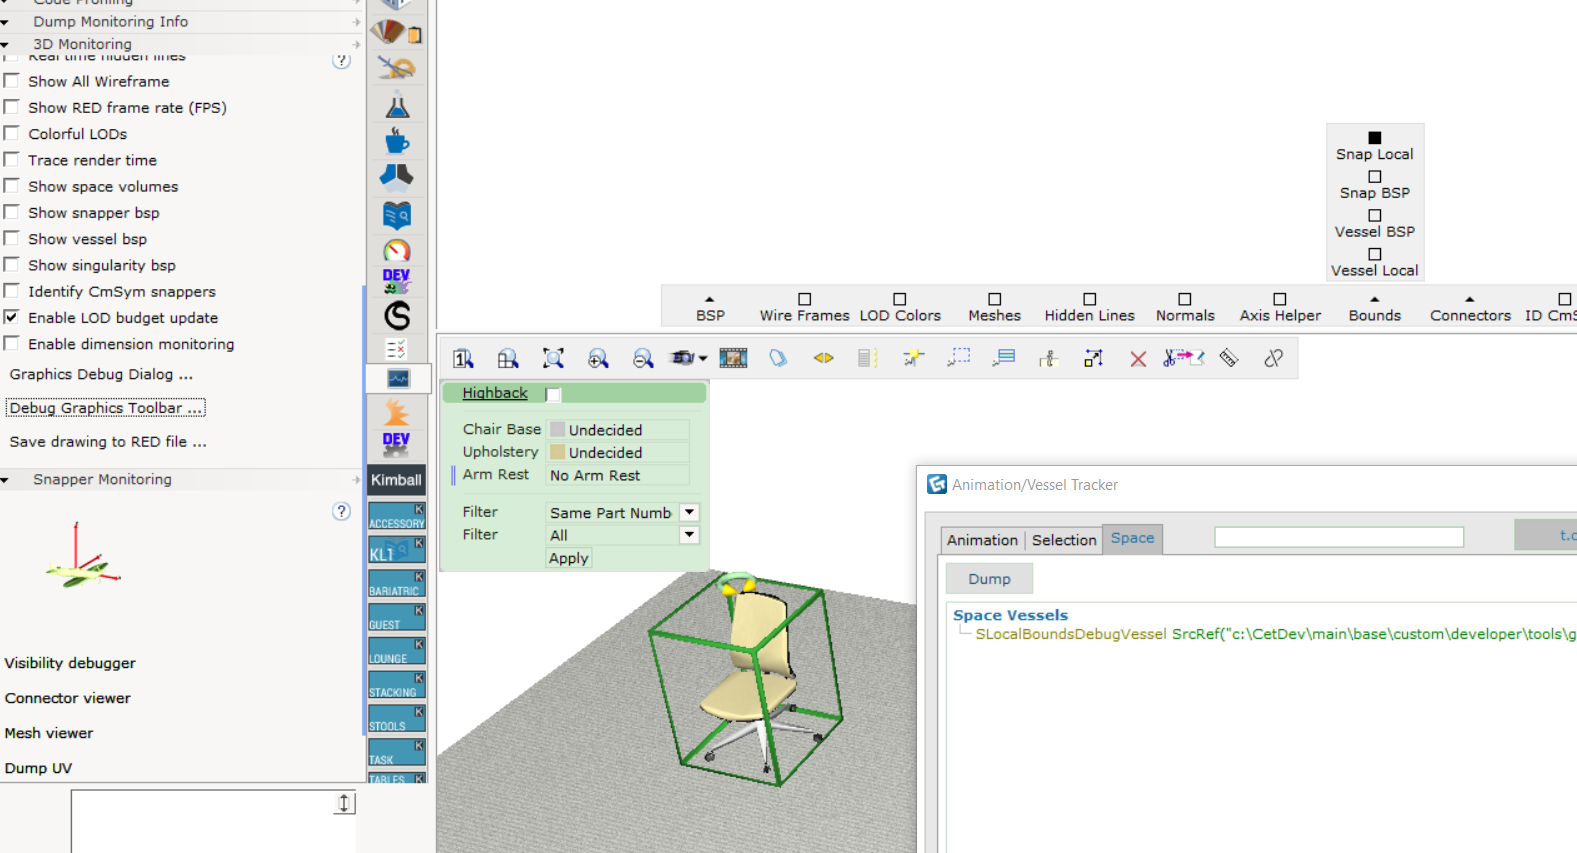Click the Chair Base color swatch

[x=558, y=430]
